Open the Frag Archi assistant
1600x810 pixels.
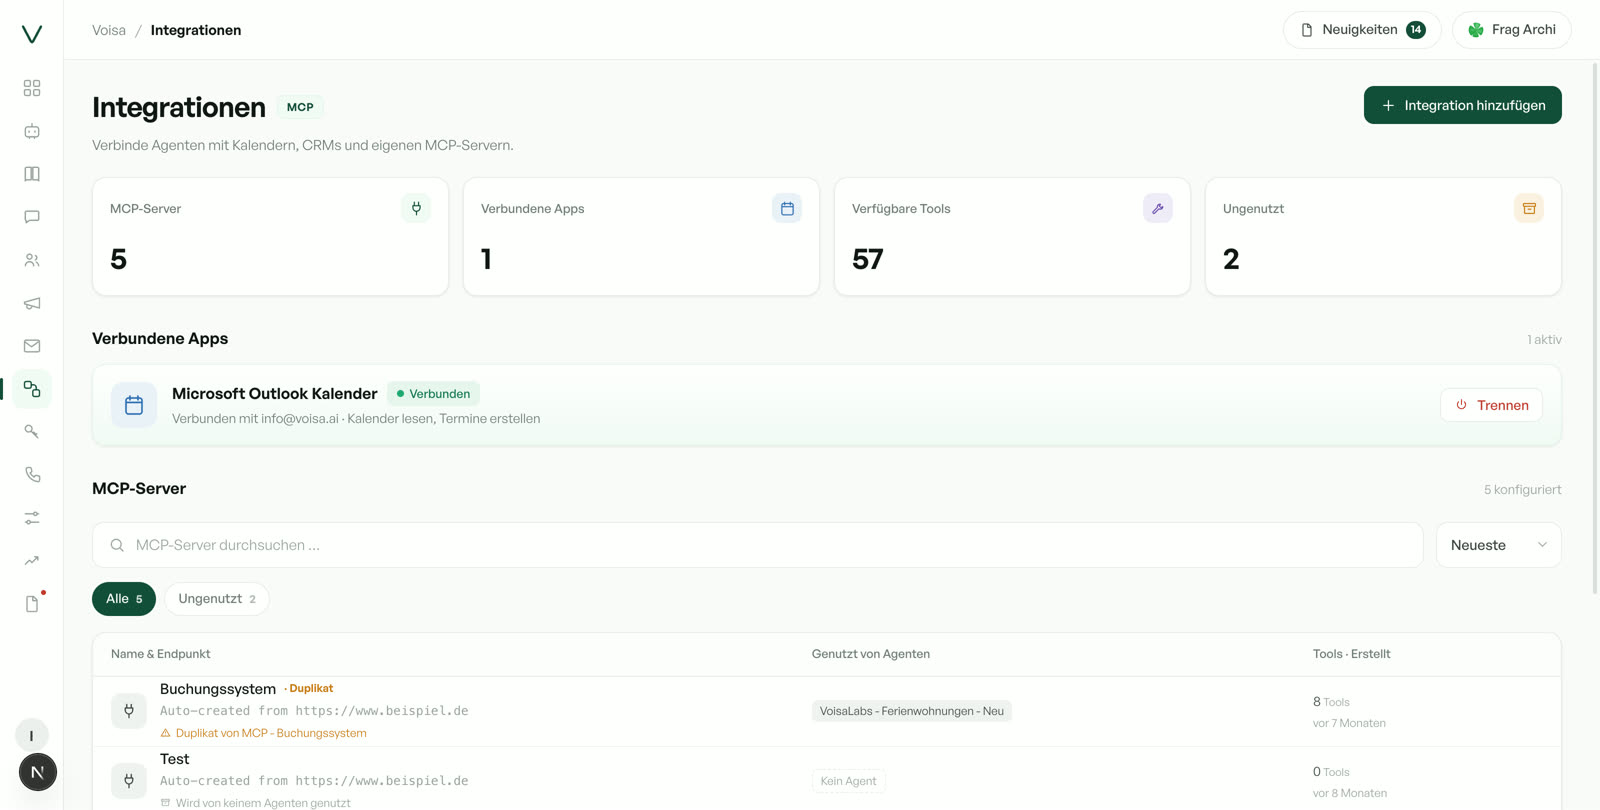pos(1511,30)
